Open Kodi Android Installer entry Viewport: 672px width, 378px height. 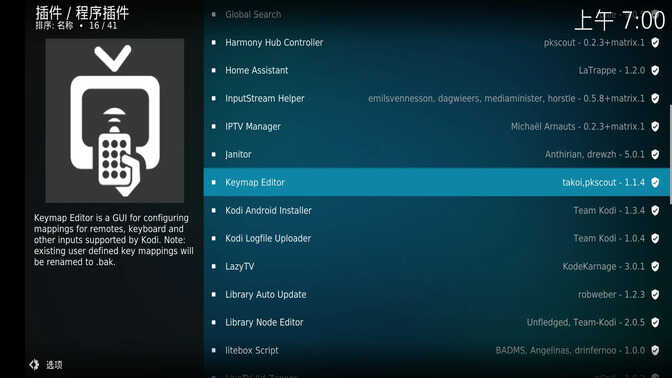click(436, 210)
